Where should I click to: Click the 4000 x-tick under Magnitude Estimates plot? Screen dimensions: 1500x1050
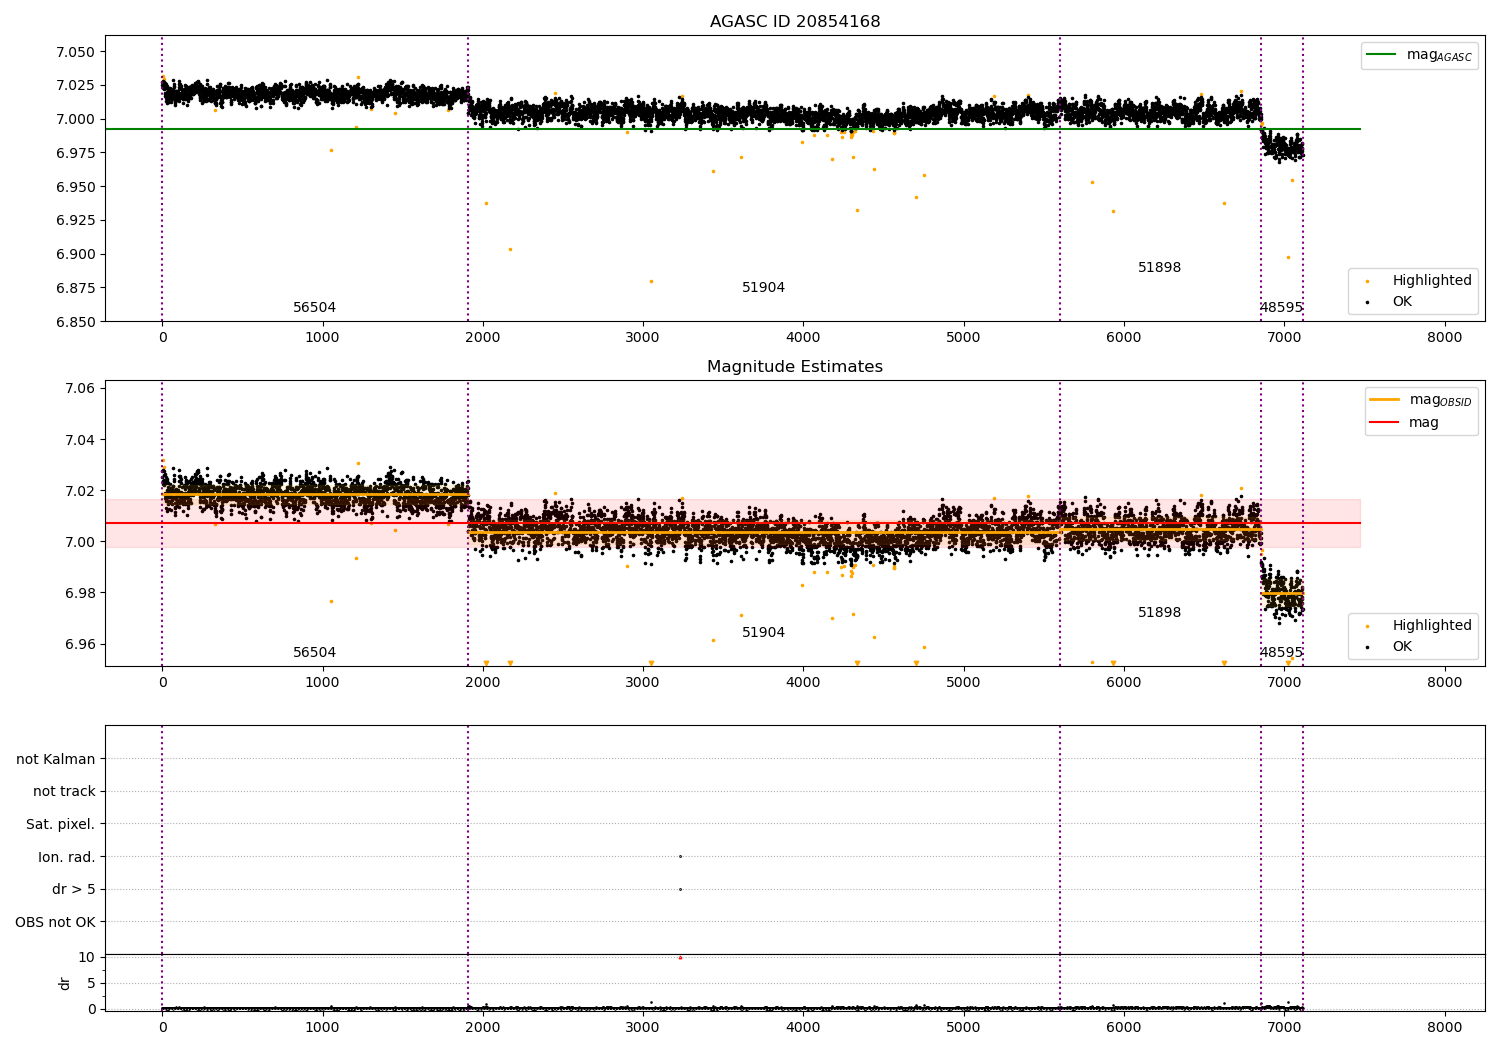pyautogui.click(x=803, y=683)
